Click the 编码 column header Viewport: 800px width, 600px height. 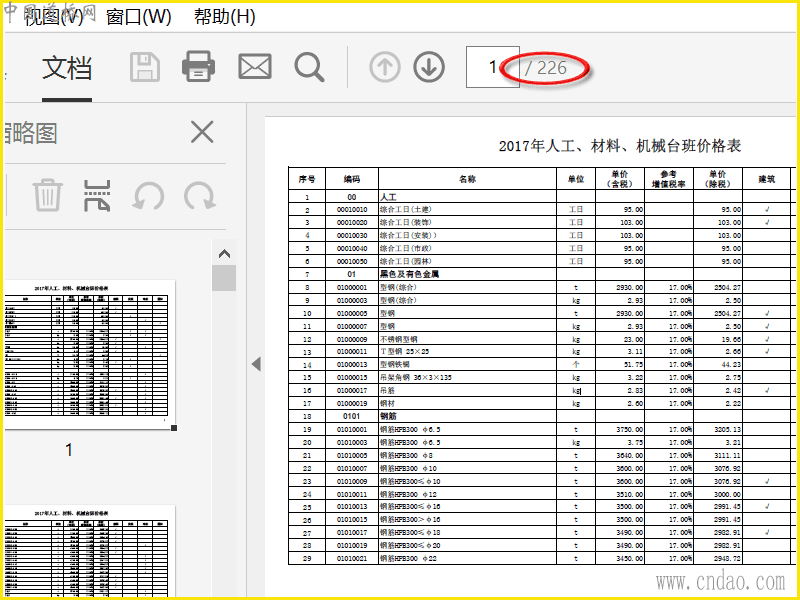coord(352,179)
